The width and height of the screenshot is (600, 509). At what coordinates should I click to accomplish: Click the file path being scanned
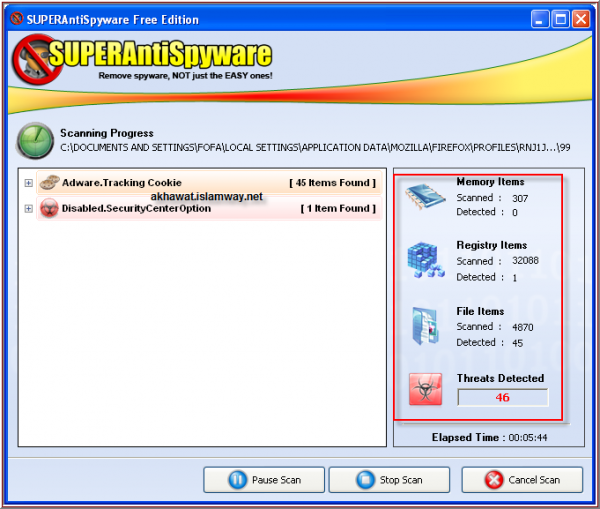pyautogui.click(x=315, y=147)
